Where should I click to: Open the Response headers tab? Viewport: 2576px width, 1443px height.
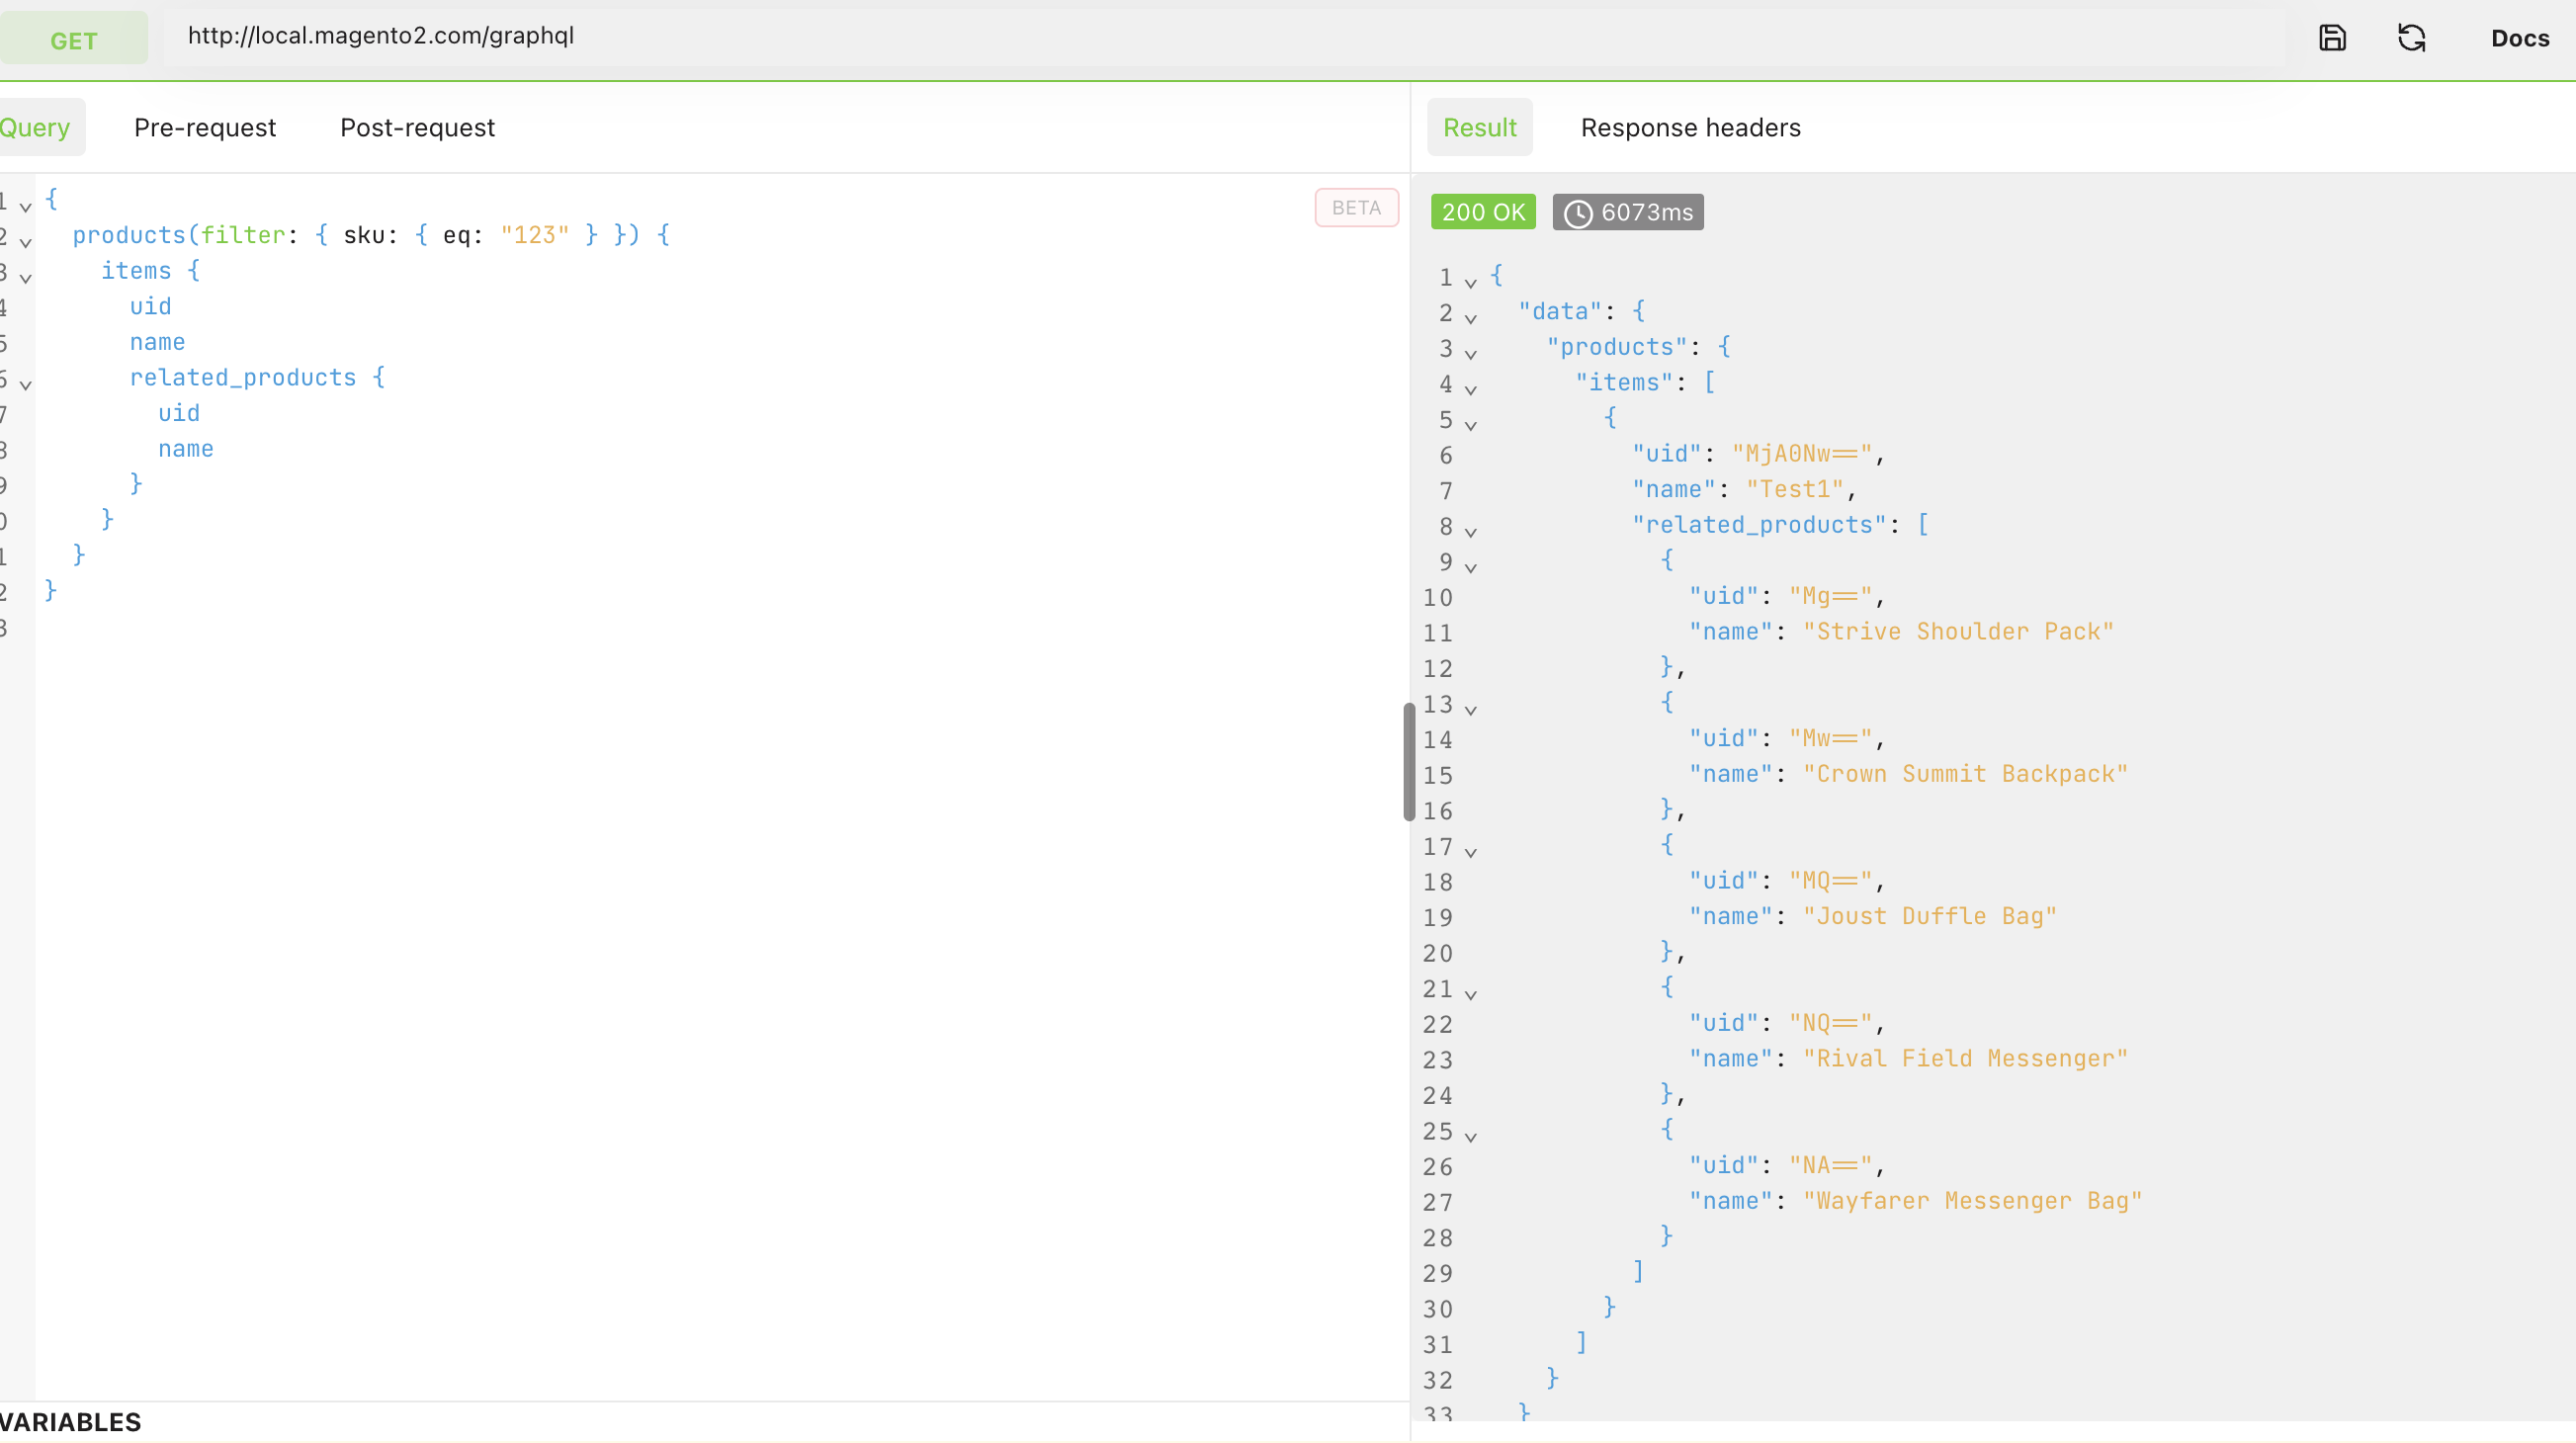(1690, 128)
